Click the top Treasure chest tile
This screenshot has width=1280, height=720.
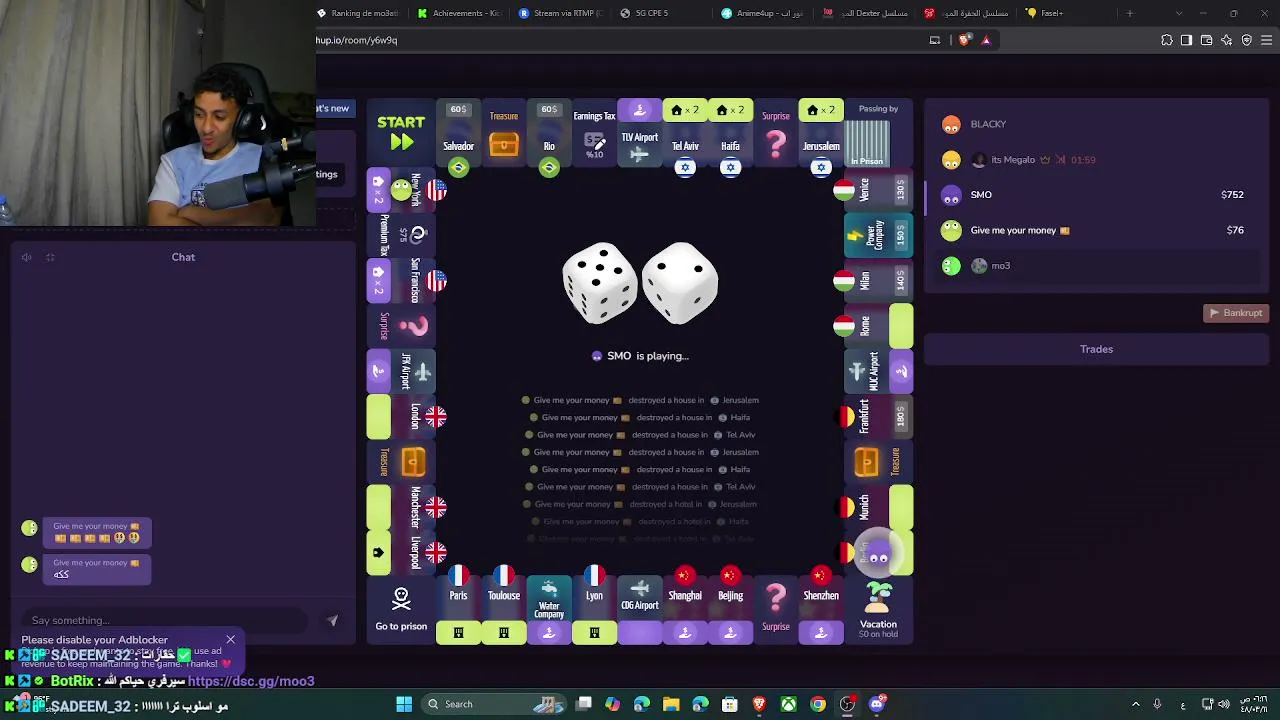(x=504, y=134)
